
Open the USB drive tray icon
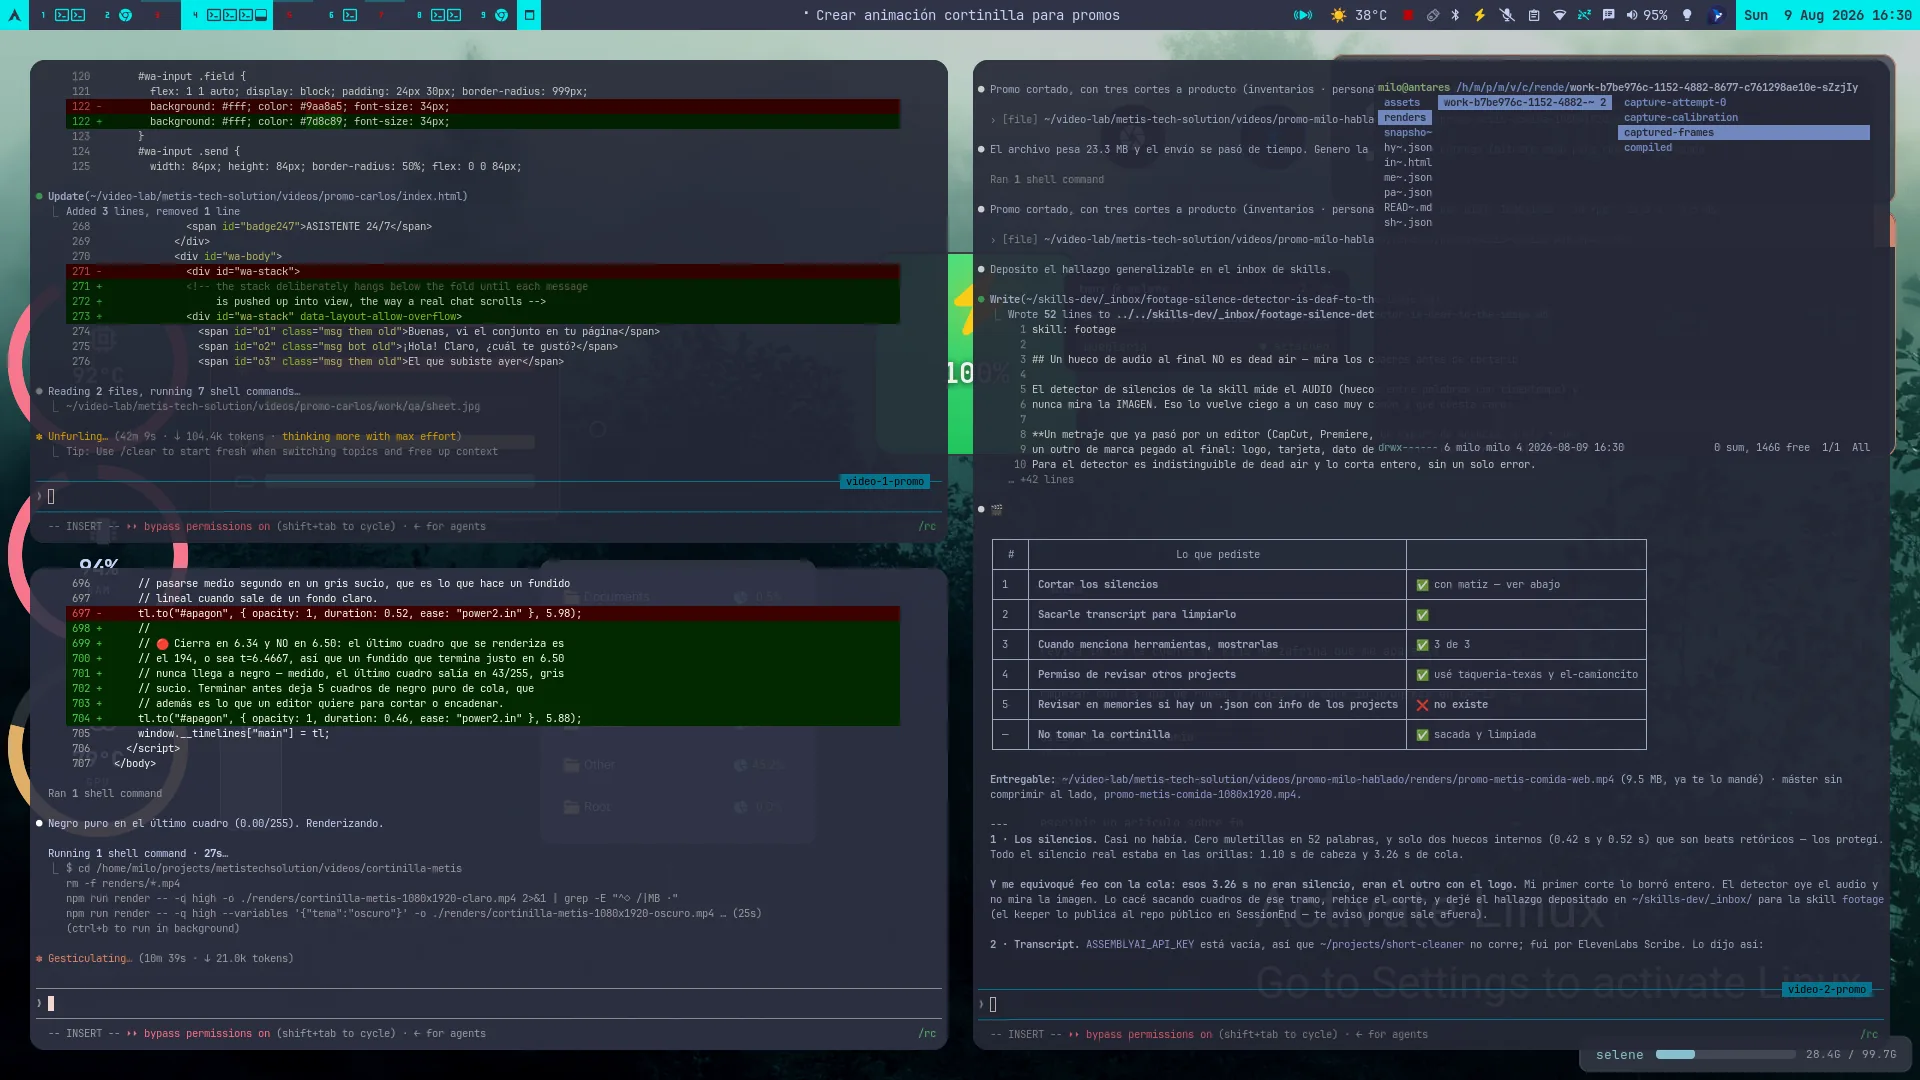tap(1433, 15)
